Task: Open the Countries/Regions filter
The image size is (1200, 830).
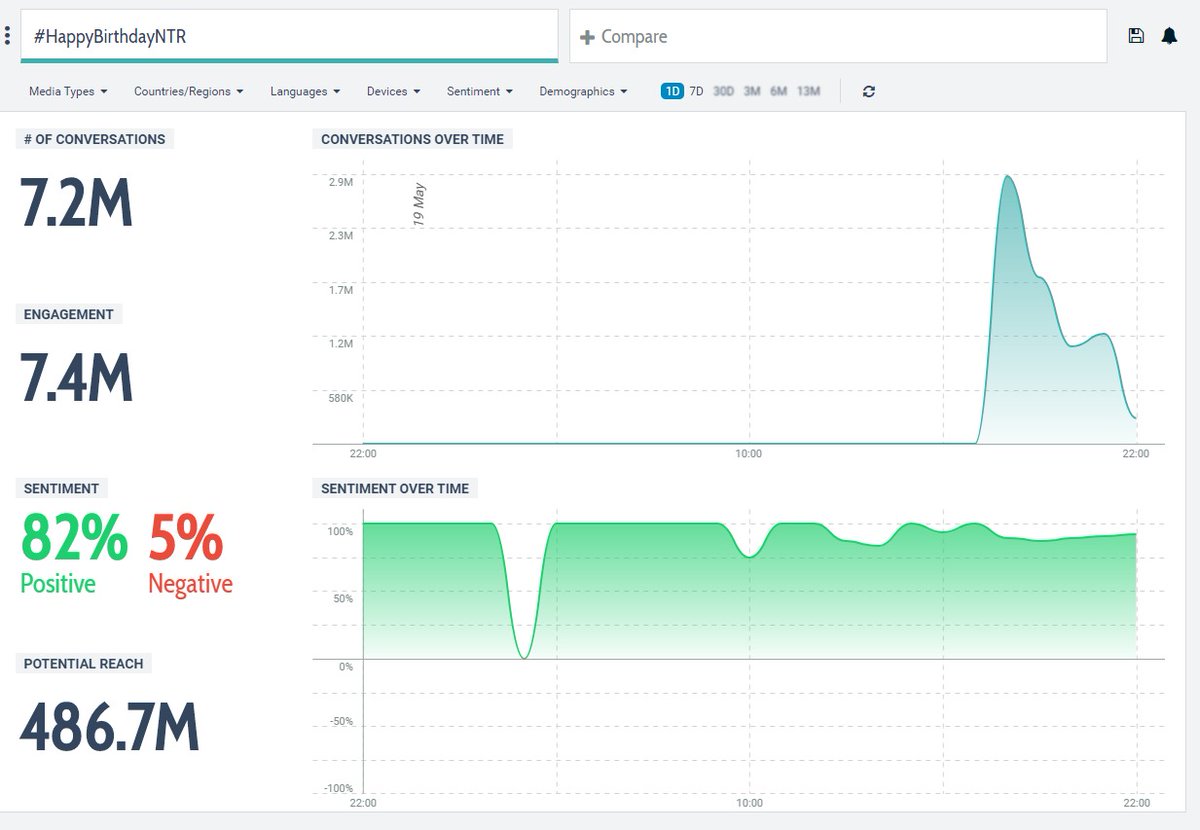Action: (x=189, y=91)
